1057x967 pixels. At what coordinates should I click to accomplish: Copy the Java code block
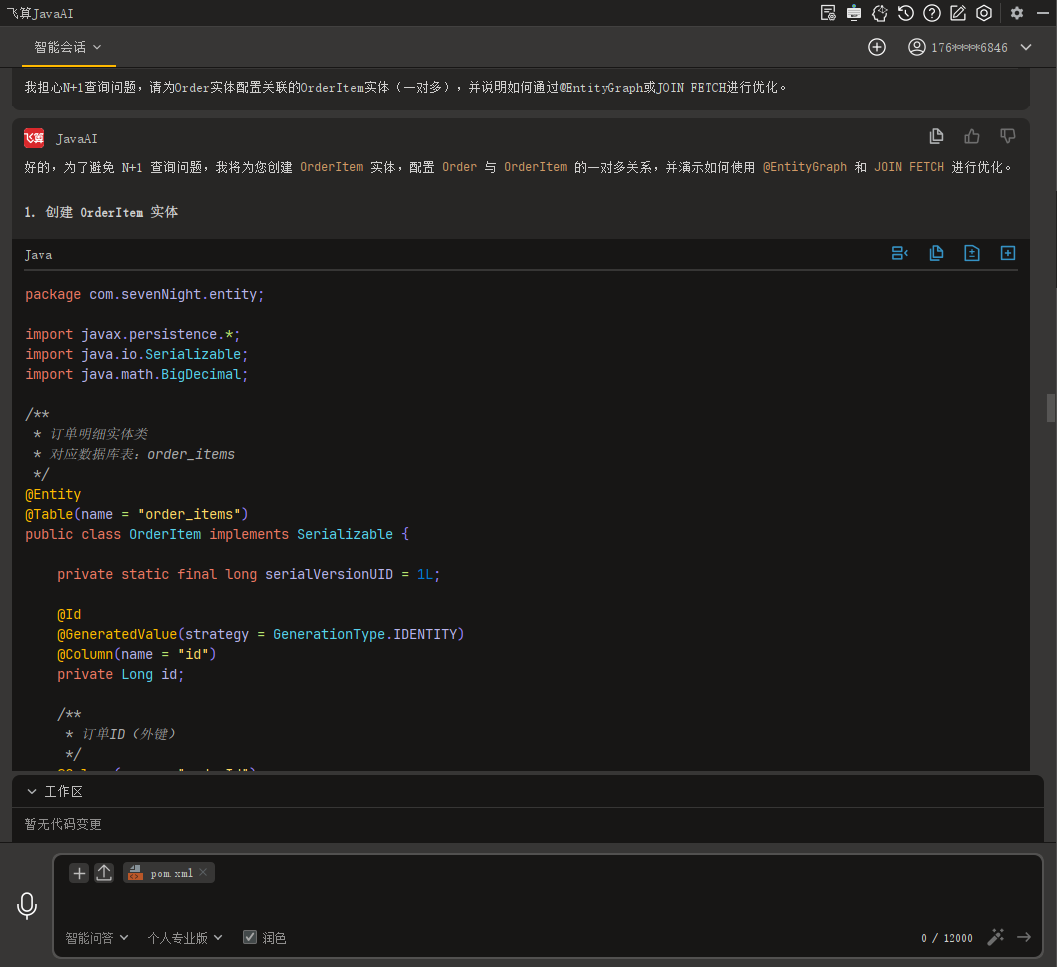coord(936,253)
